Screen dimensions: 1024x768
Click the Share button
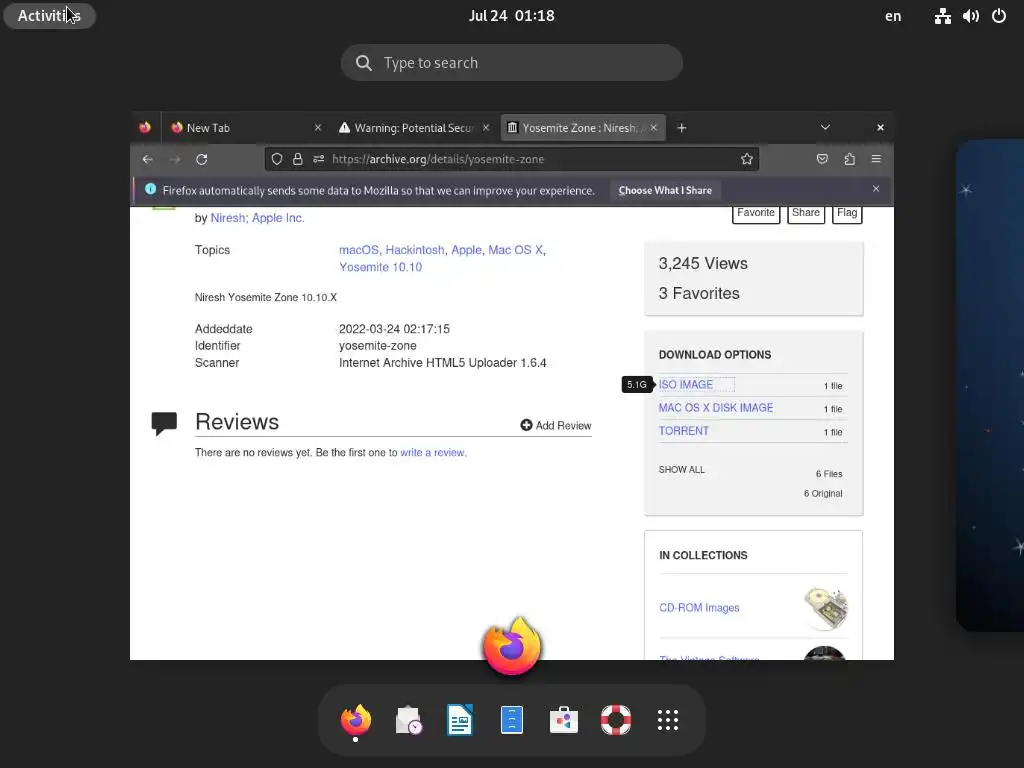(805, 214)
